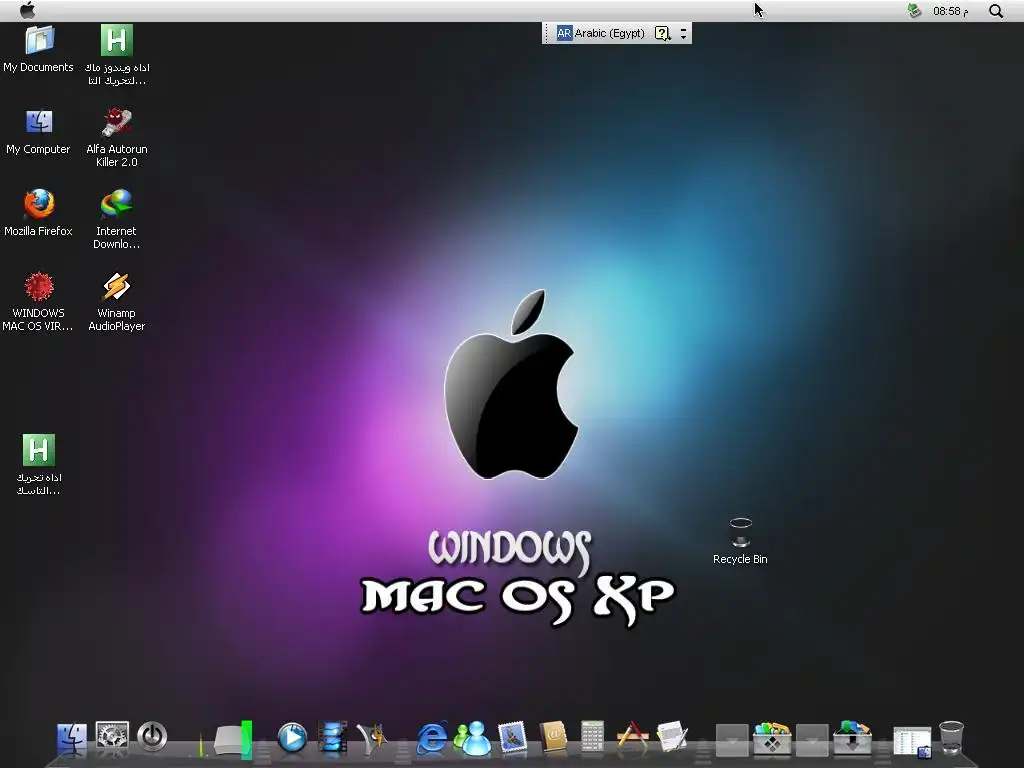Open the applications stack box in dock

click(x=772, y=739)
